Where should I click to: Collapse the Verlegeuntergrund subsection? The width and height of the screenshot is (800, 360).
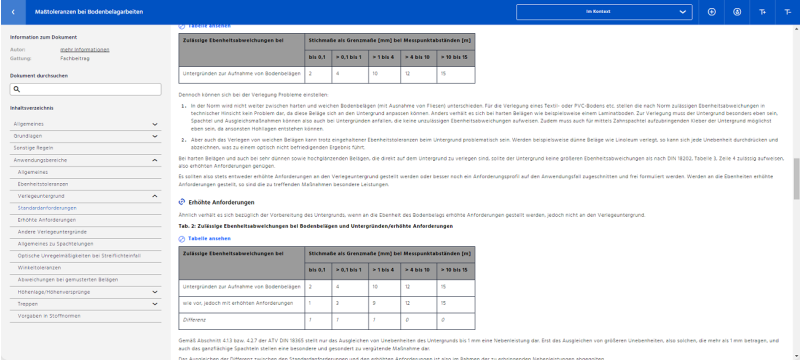pos(155,196)
